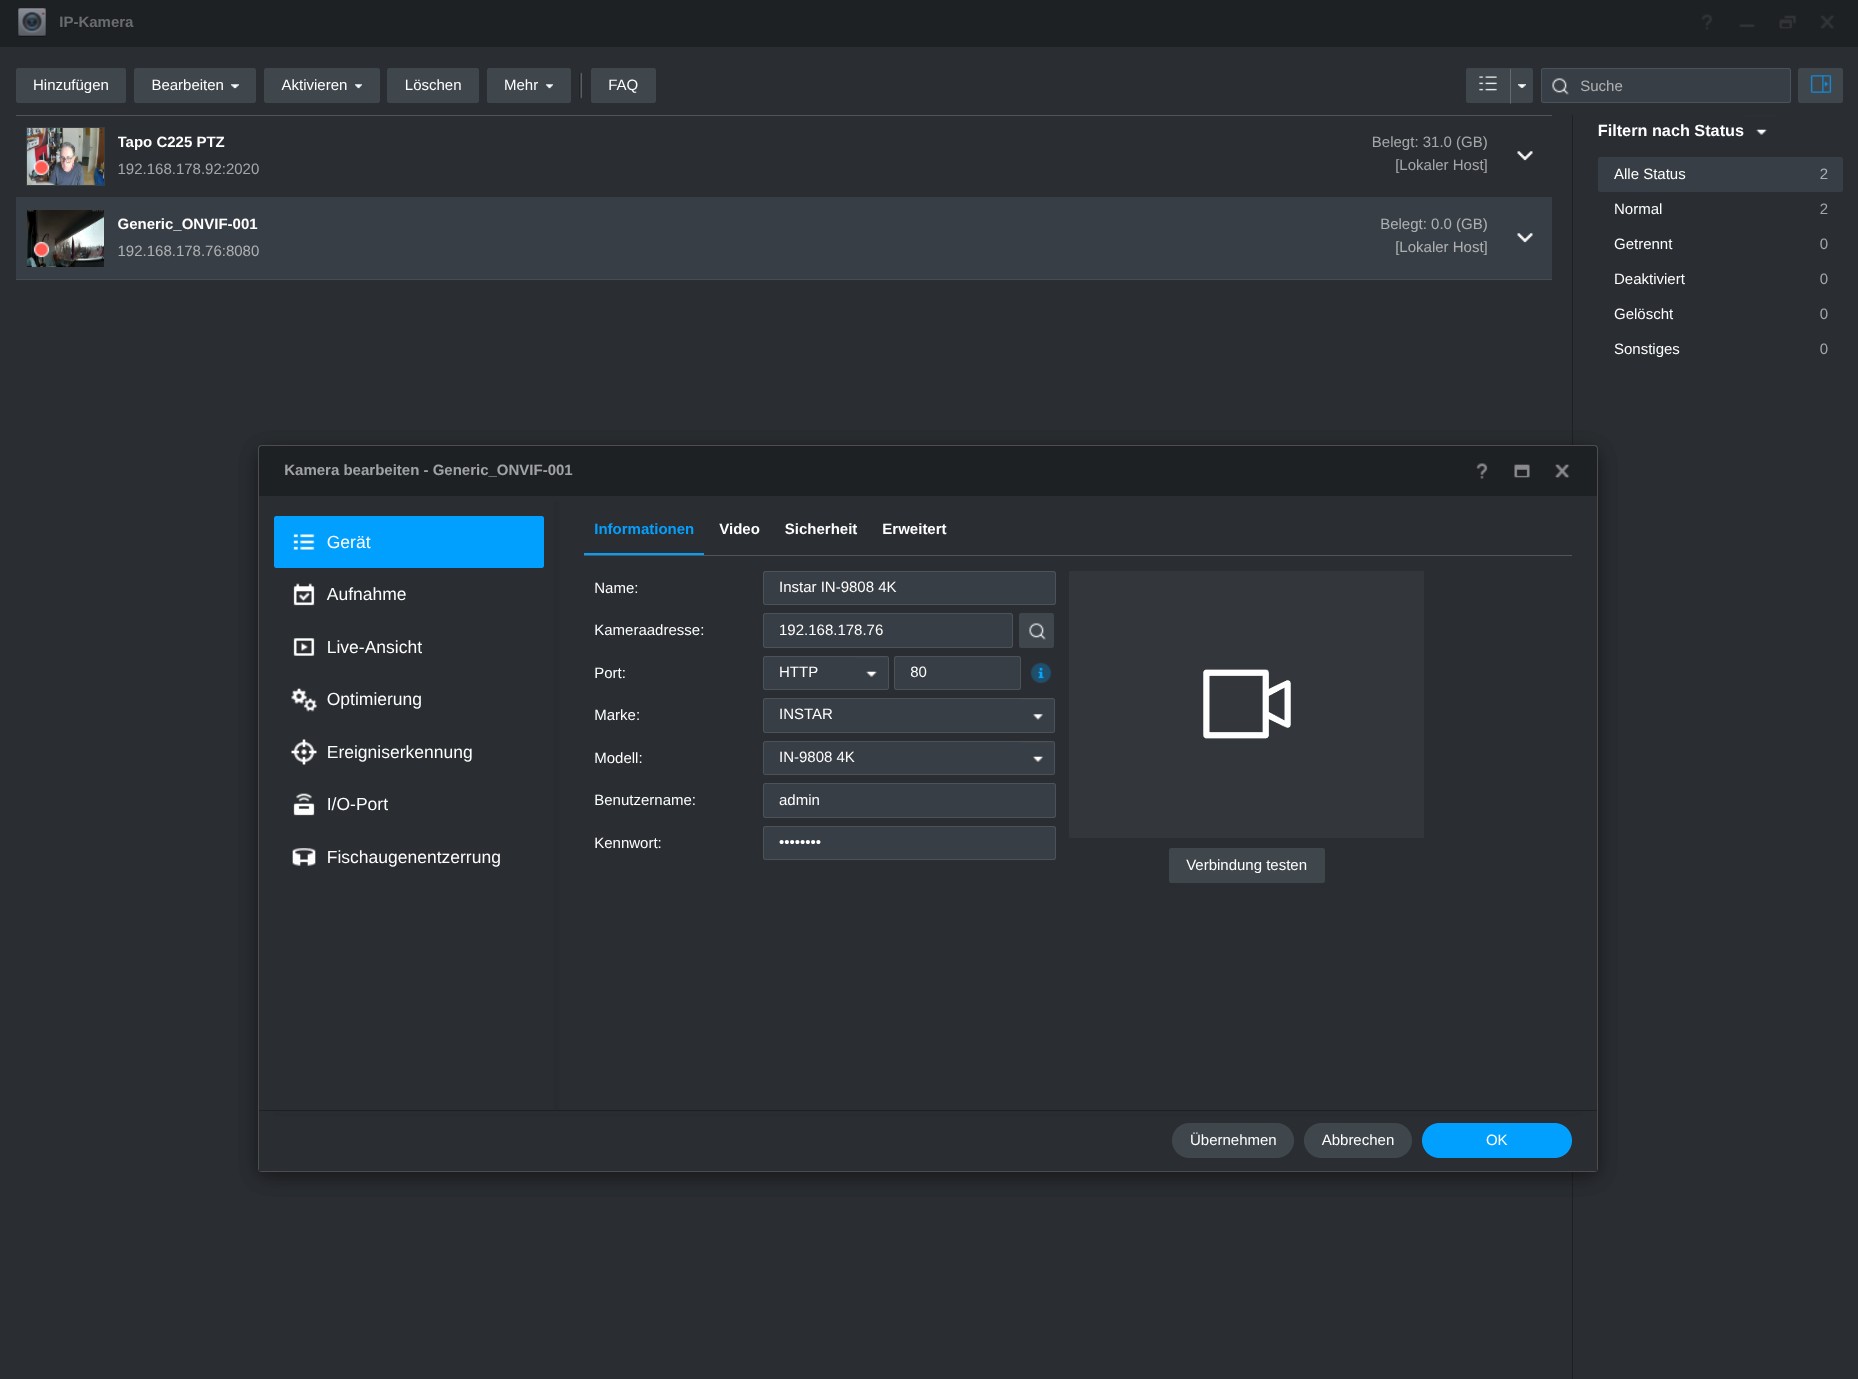Open the HTTP protocol dropdown
1858x1379 pixels.
(x=825, y=673)
